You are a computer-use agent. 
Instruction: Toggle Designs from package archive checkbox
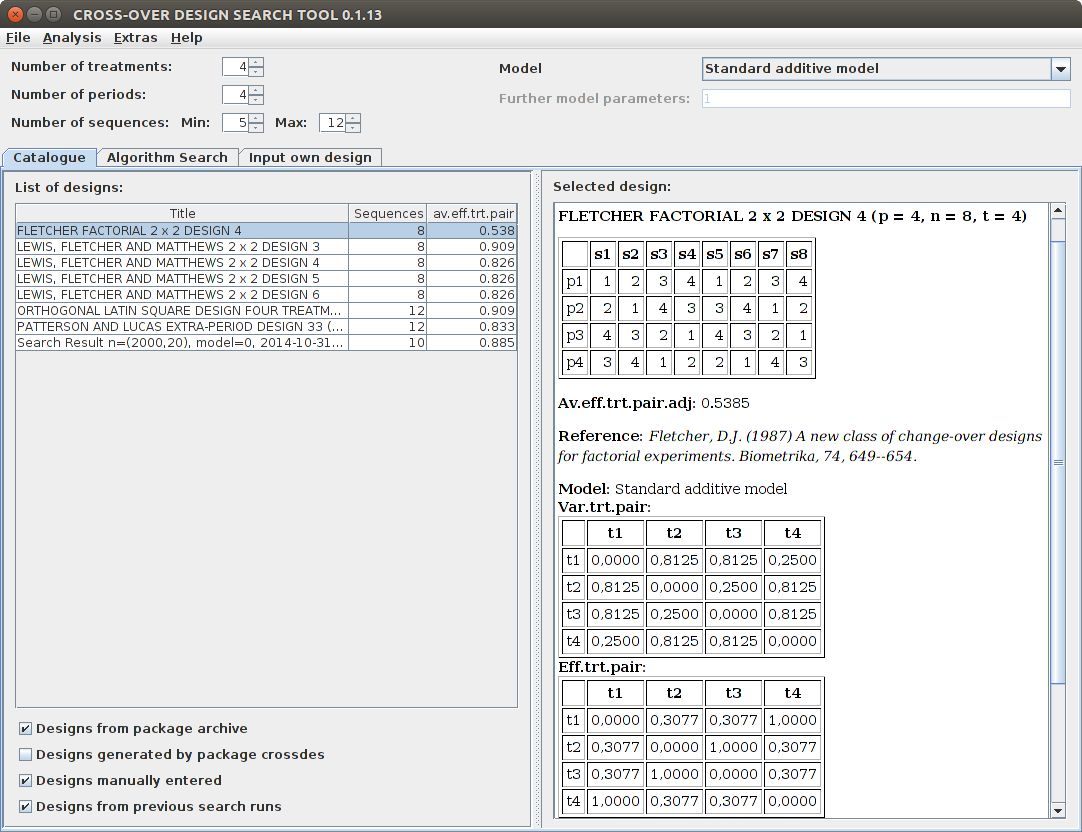26,729
